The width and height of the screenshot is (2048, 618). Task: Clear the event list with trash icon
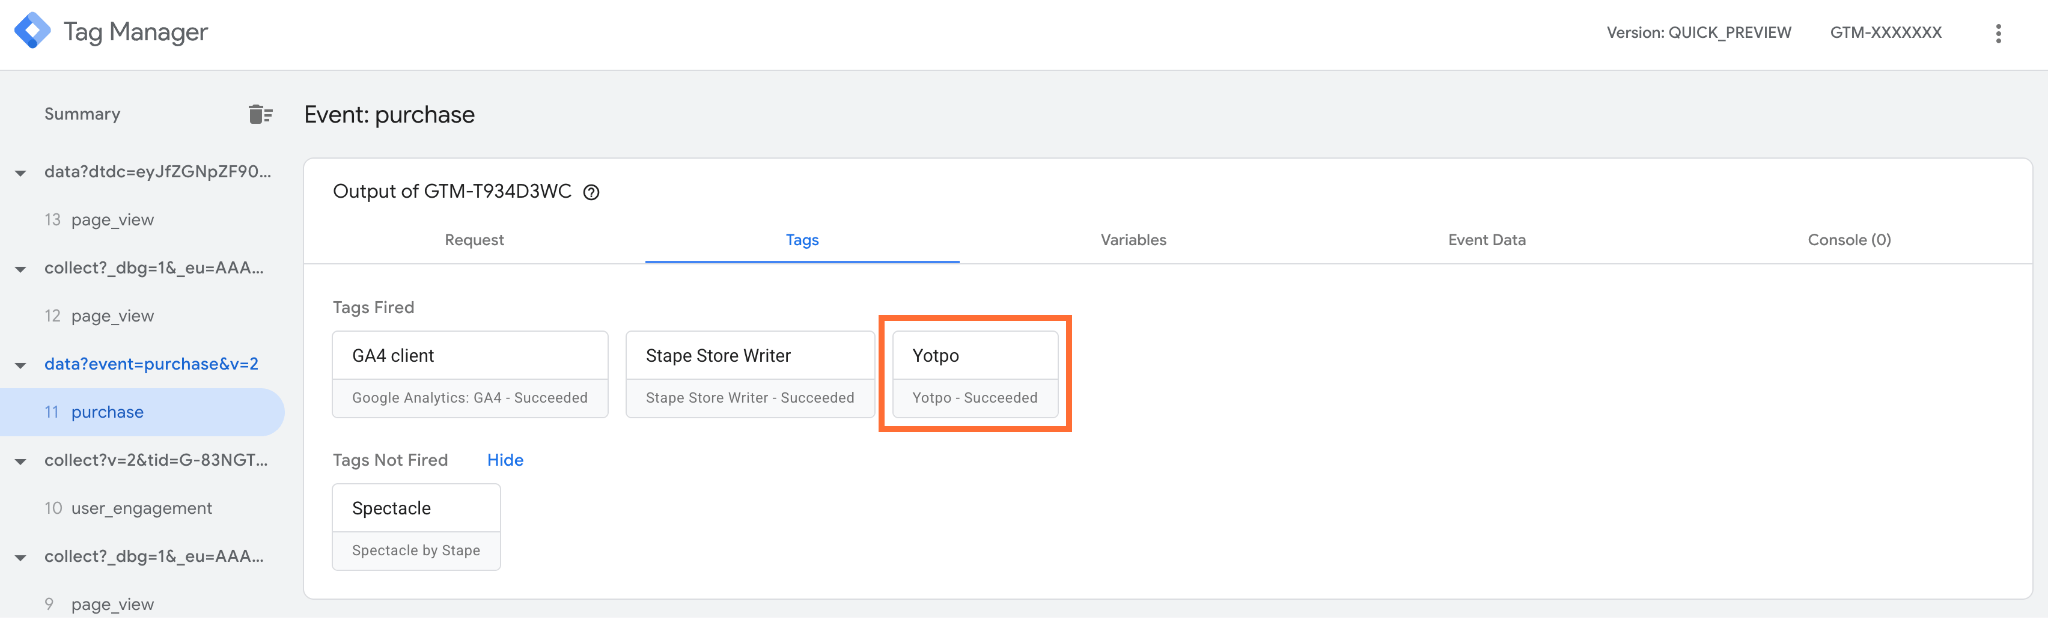(x=260, y=114)
